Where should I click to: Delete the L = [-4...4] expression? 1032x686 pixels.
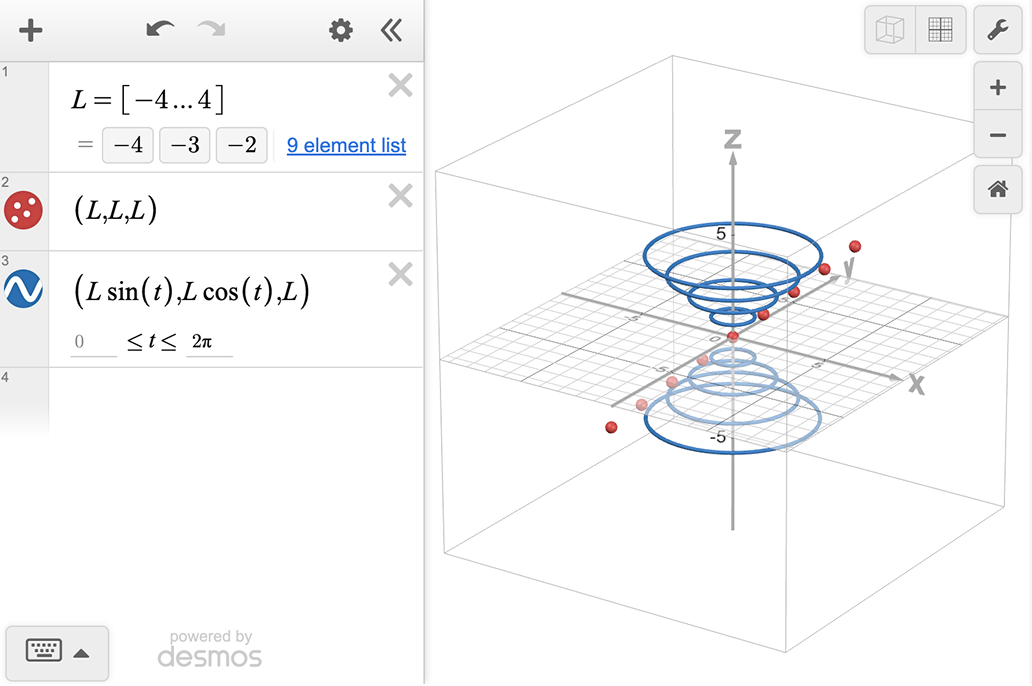tap(400, 86)
